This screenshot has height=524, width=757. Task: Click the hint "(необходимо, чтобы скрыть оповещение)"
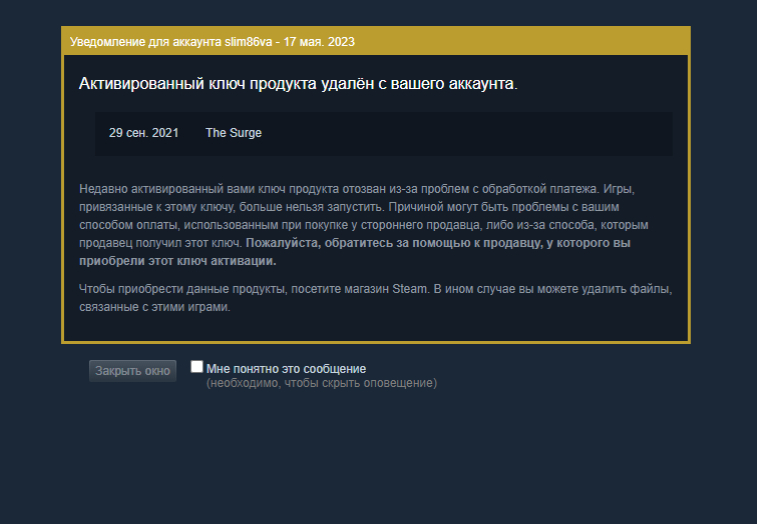(x=322, y=383)
